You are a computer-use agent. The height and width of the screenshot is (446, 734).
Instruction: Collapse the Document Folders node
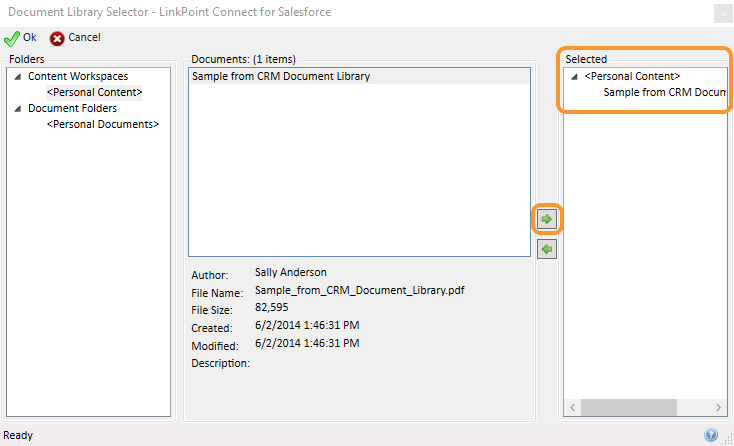point(18,109)
